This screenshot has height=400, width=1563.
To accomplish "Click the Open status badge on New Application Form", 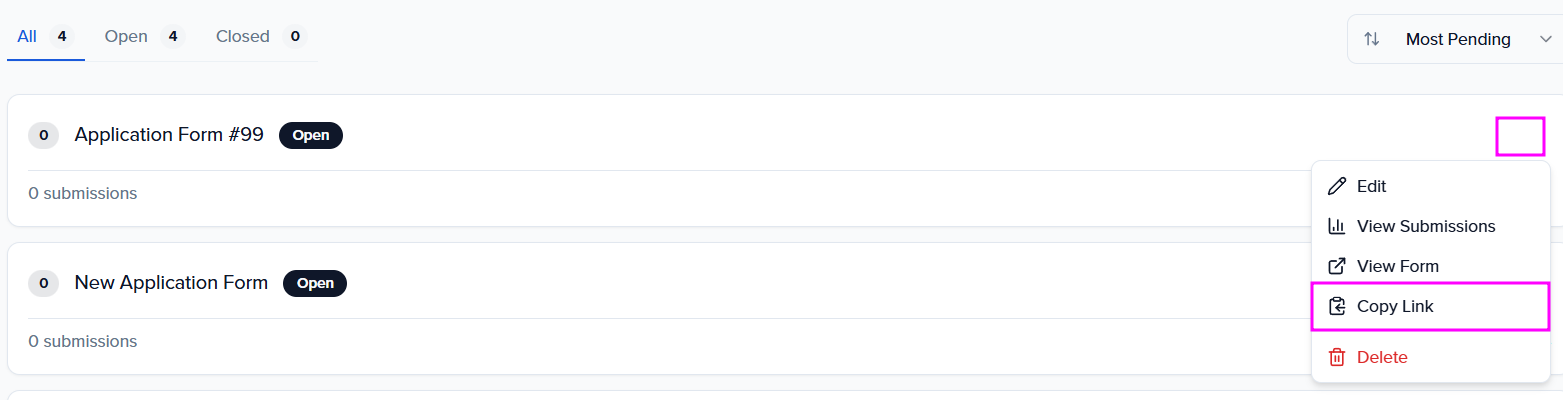I will [315, 283].
